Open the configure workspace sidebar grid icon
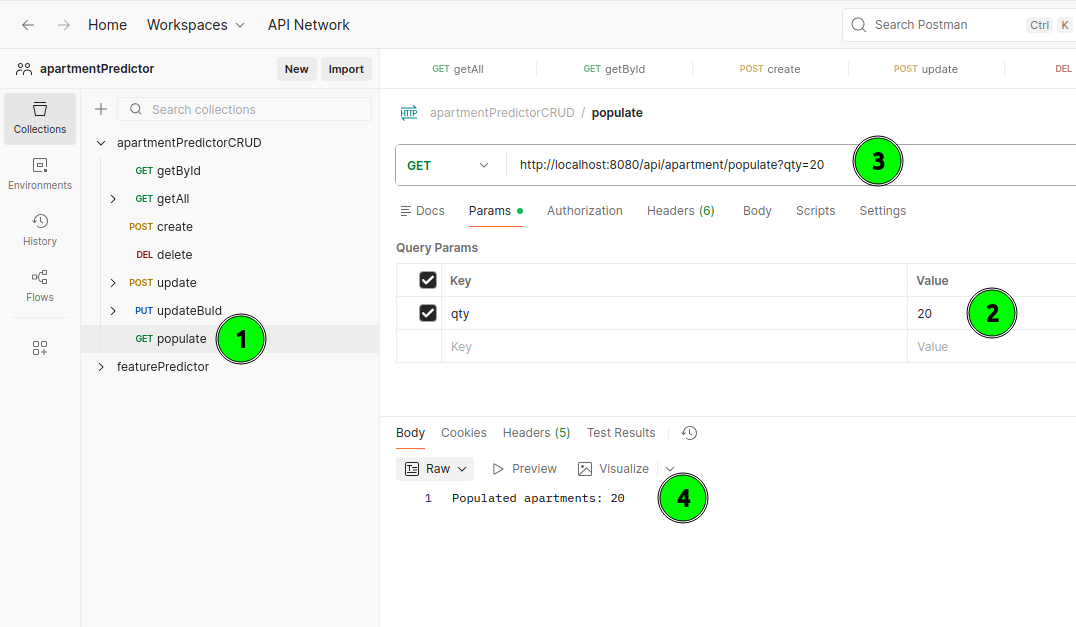The width and height of the screenshot is (1076, 627). (x=40, y=348)
